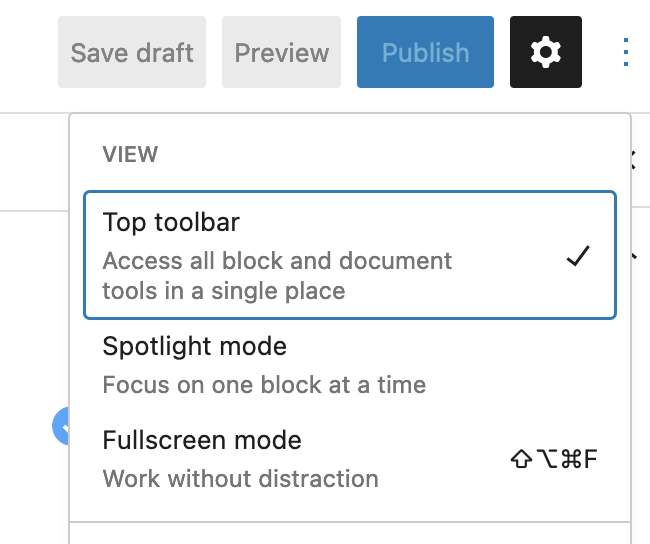This screenshot has width=650, height=544.
Task: Close the sidebar via partially hidden X
Action: point(633,160)
